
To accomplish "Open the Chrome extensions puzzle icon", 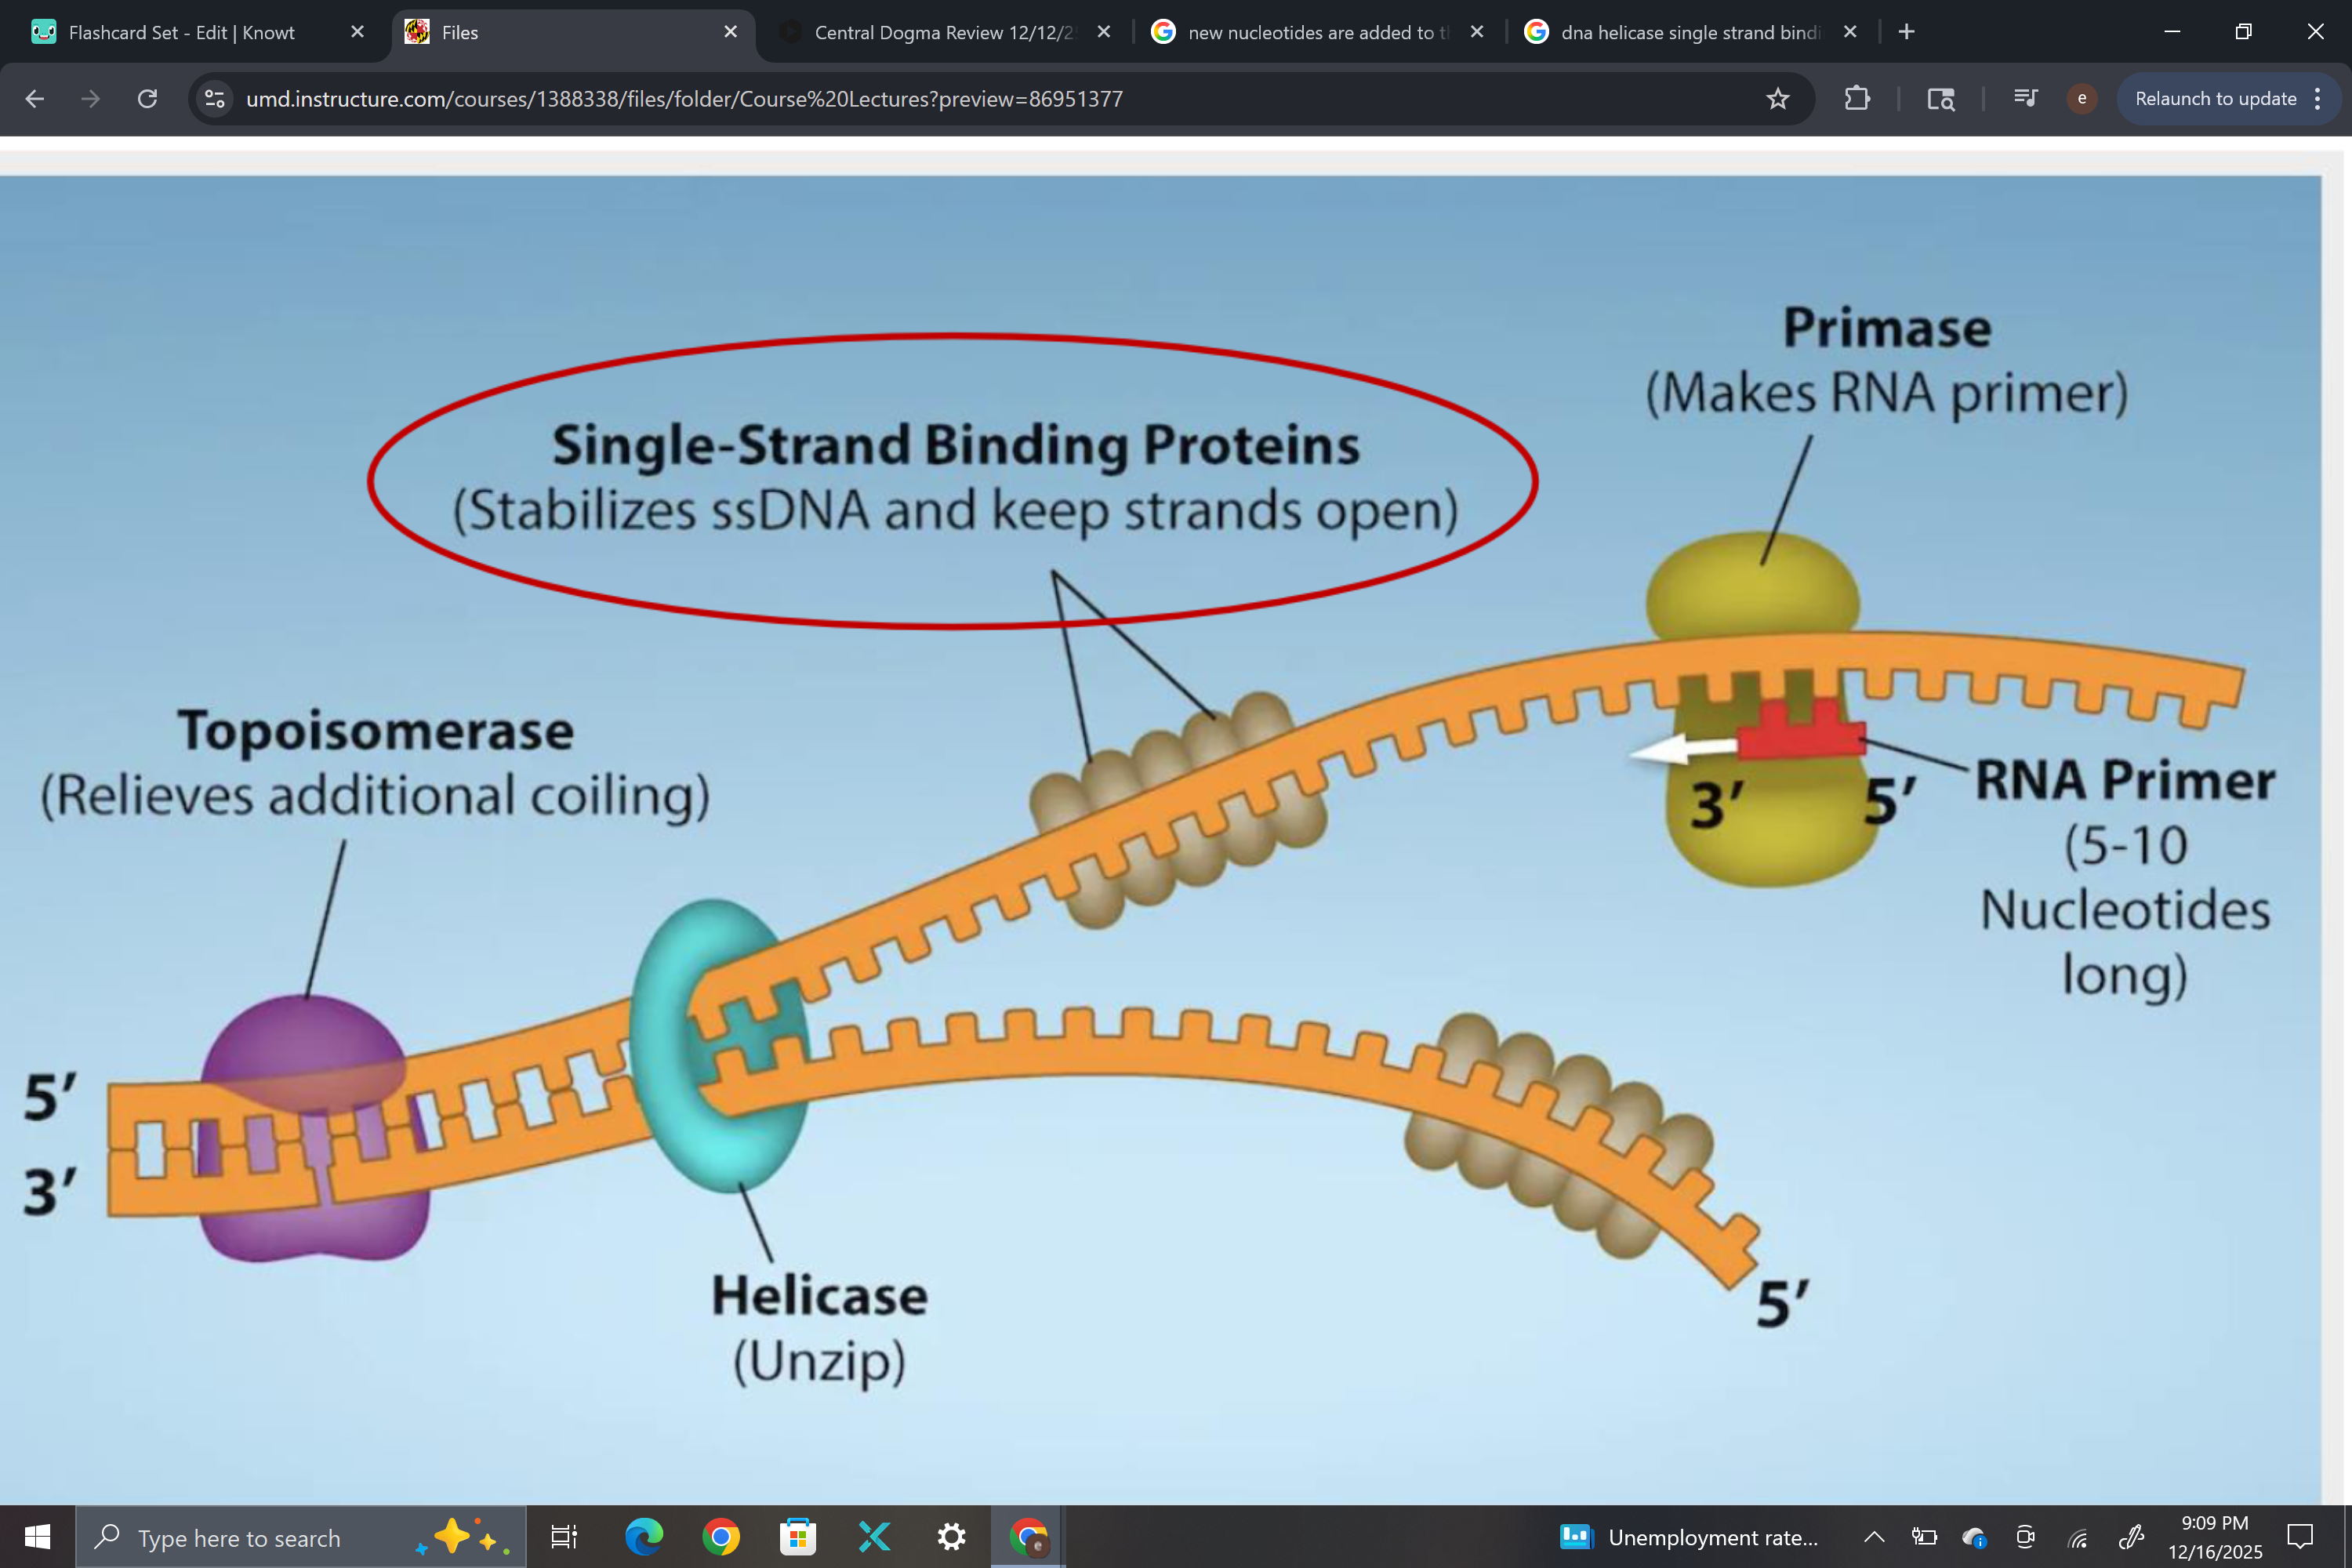I will point(1857,98).
